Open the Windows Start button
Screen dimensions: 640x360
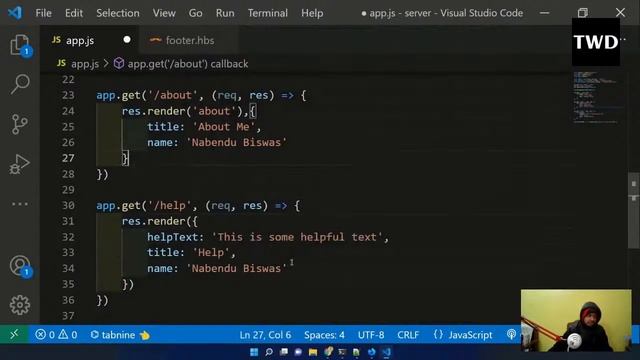254,352
